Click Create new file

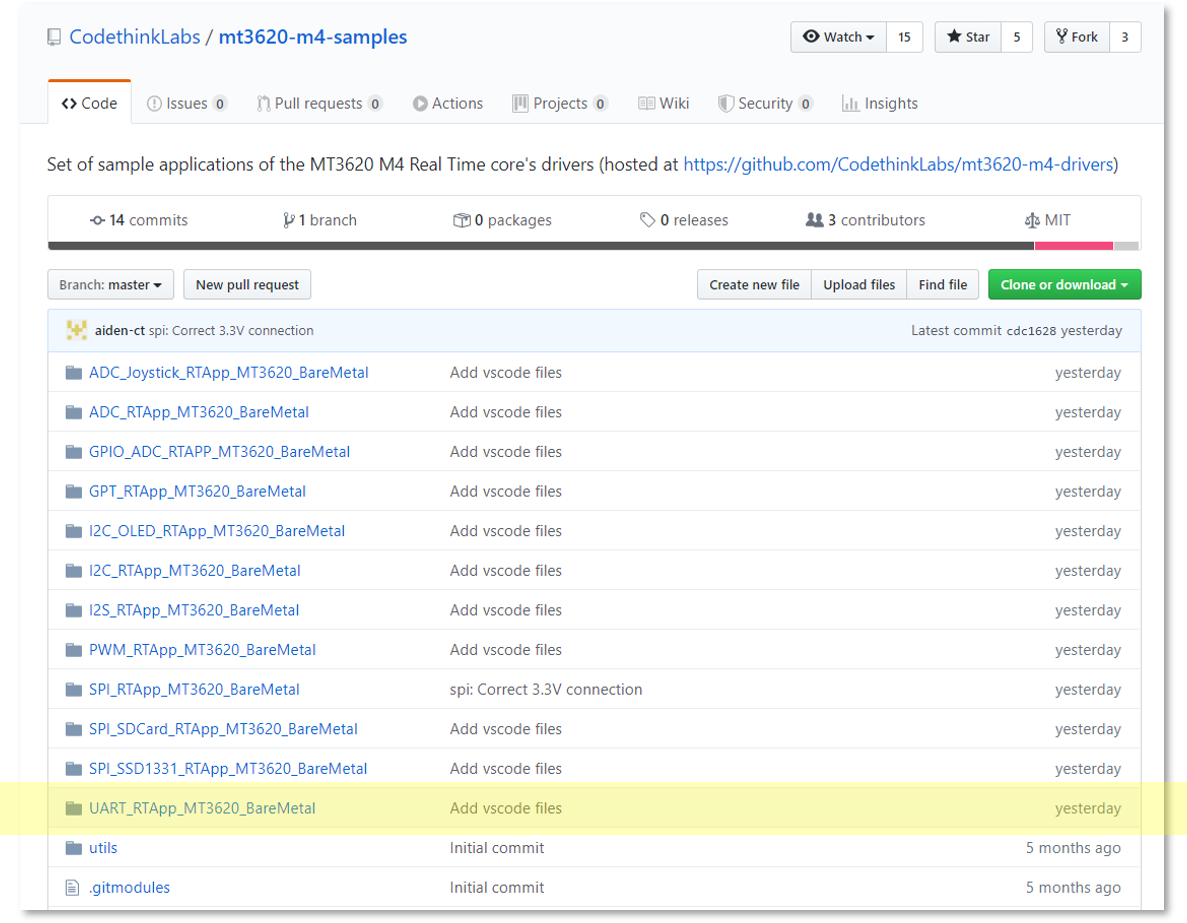pyautogui.click(x=754, y=285)
